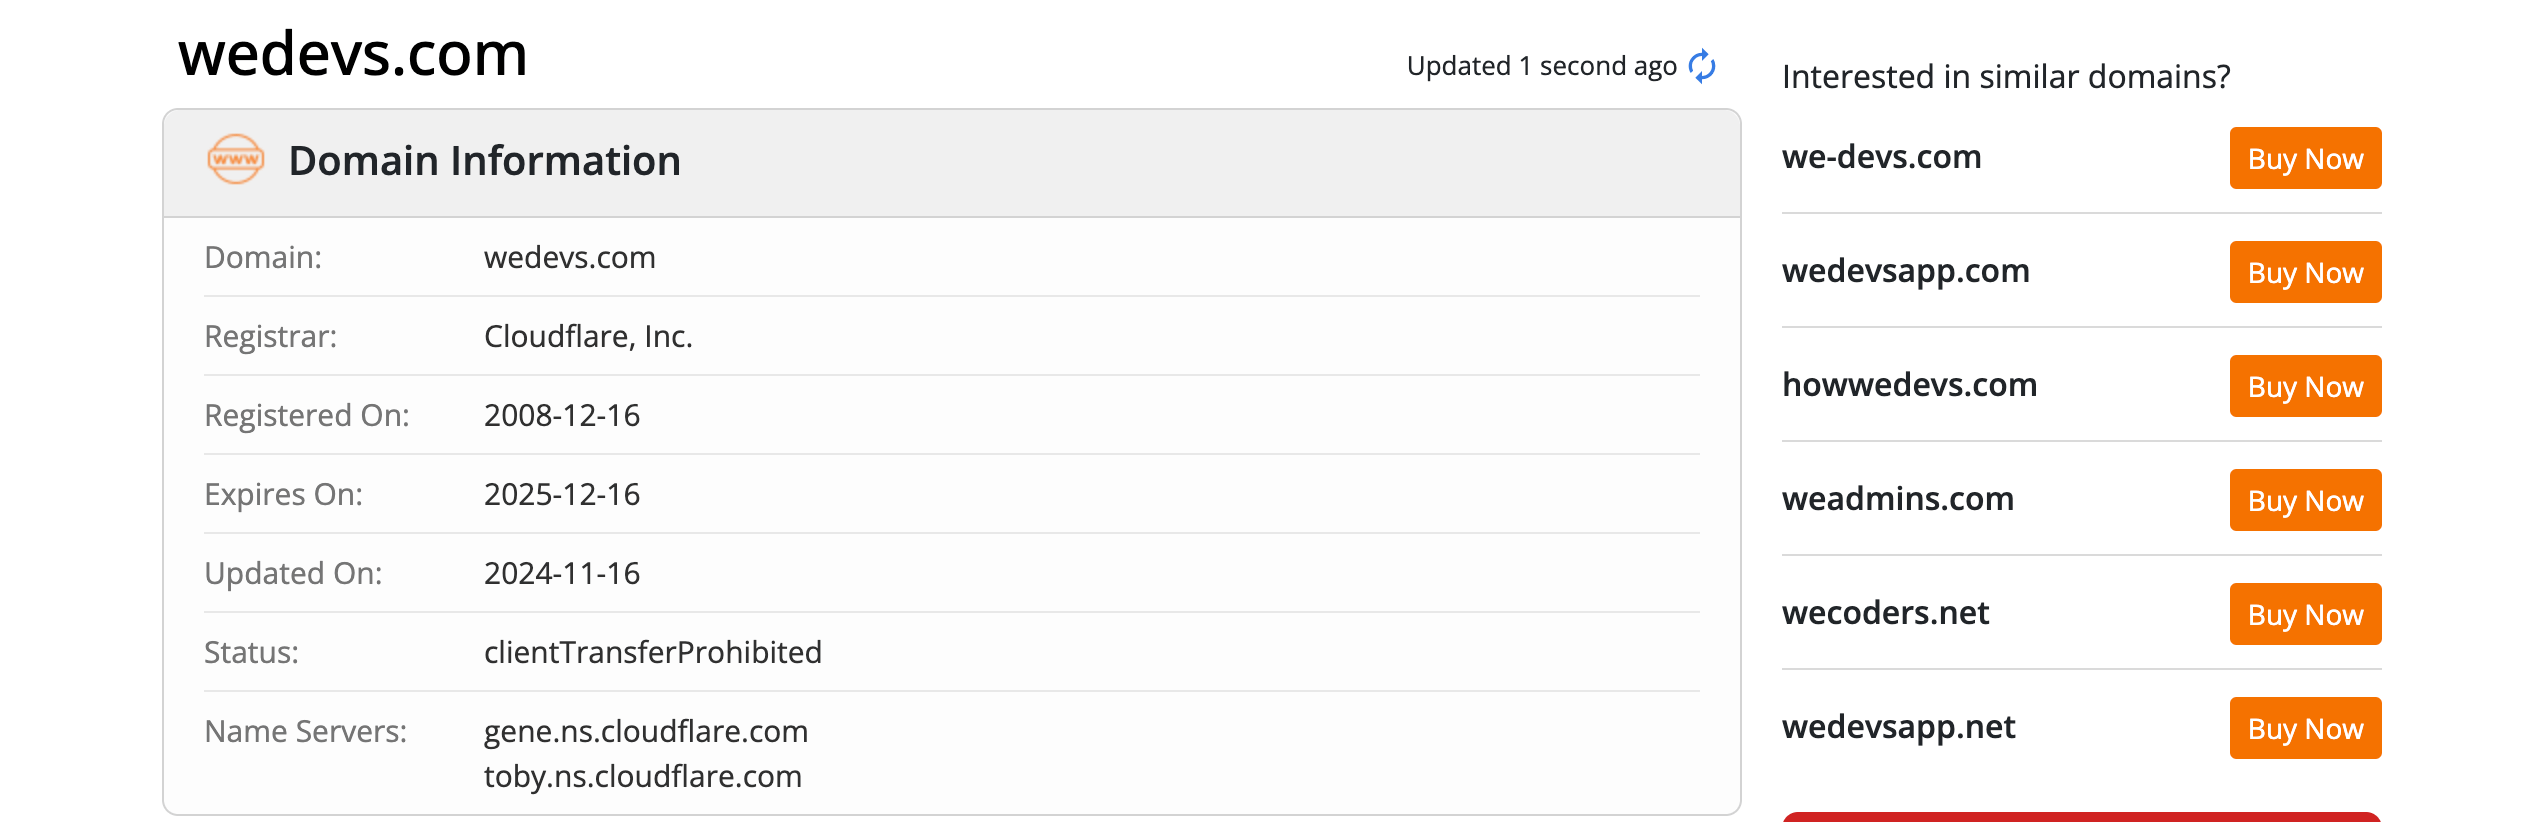
Task: Click the refresh icon beside Updated timestamp
Action: (x=1702, y=66)
